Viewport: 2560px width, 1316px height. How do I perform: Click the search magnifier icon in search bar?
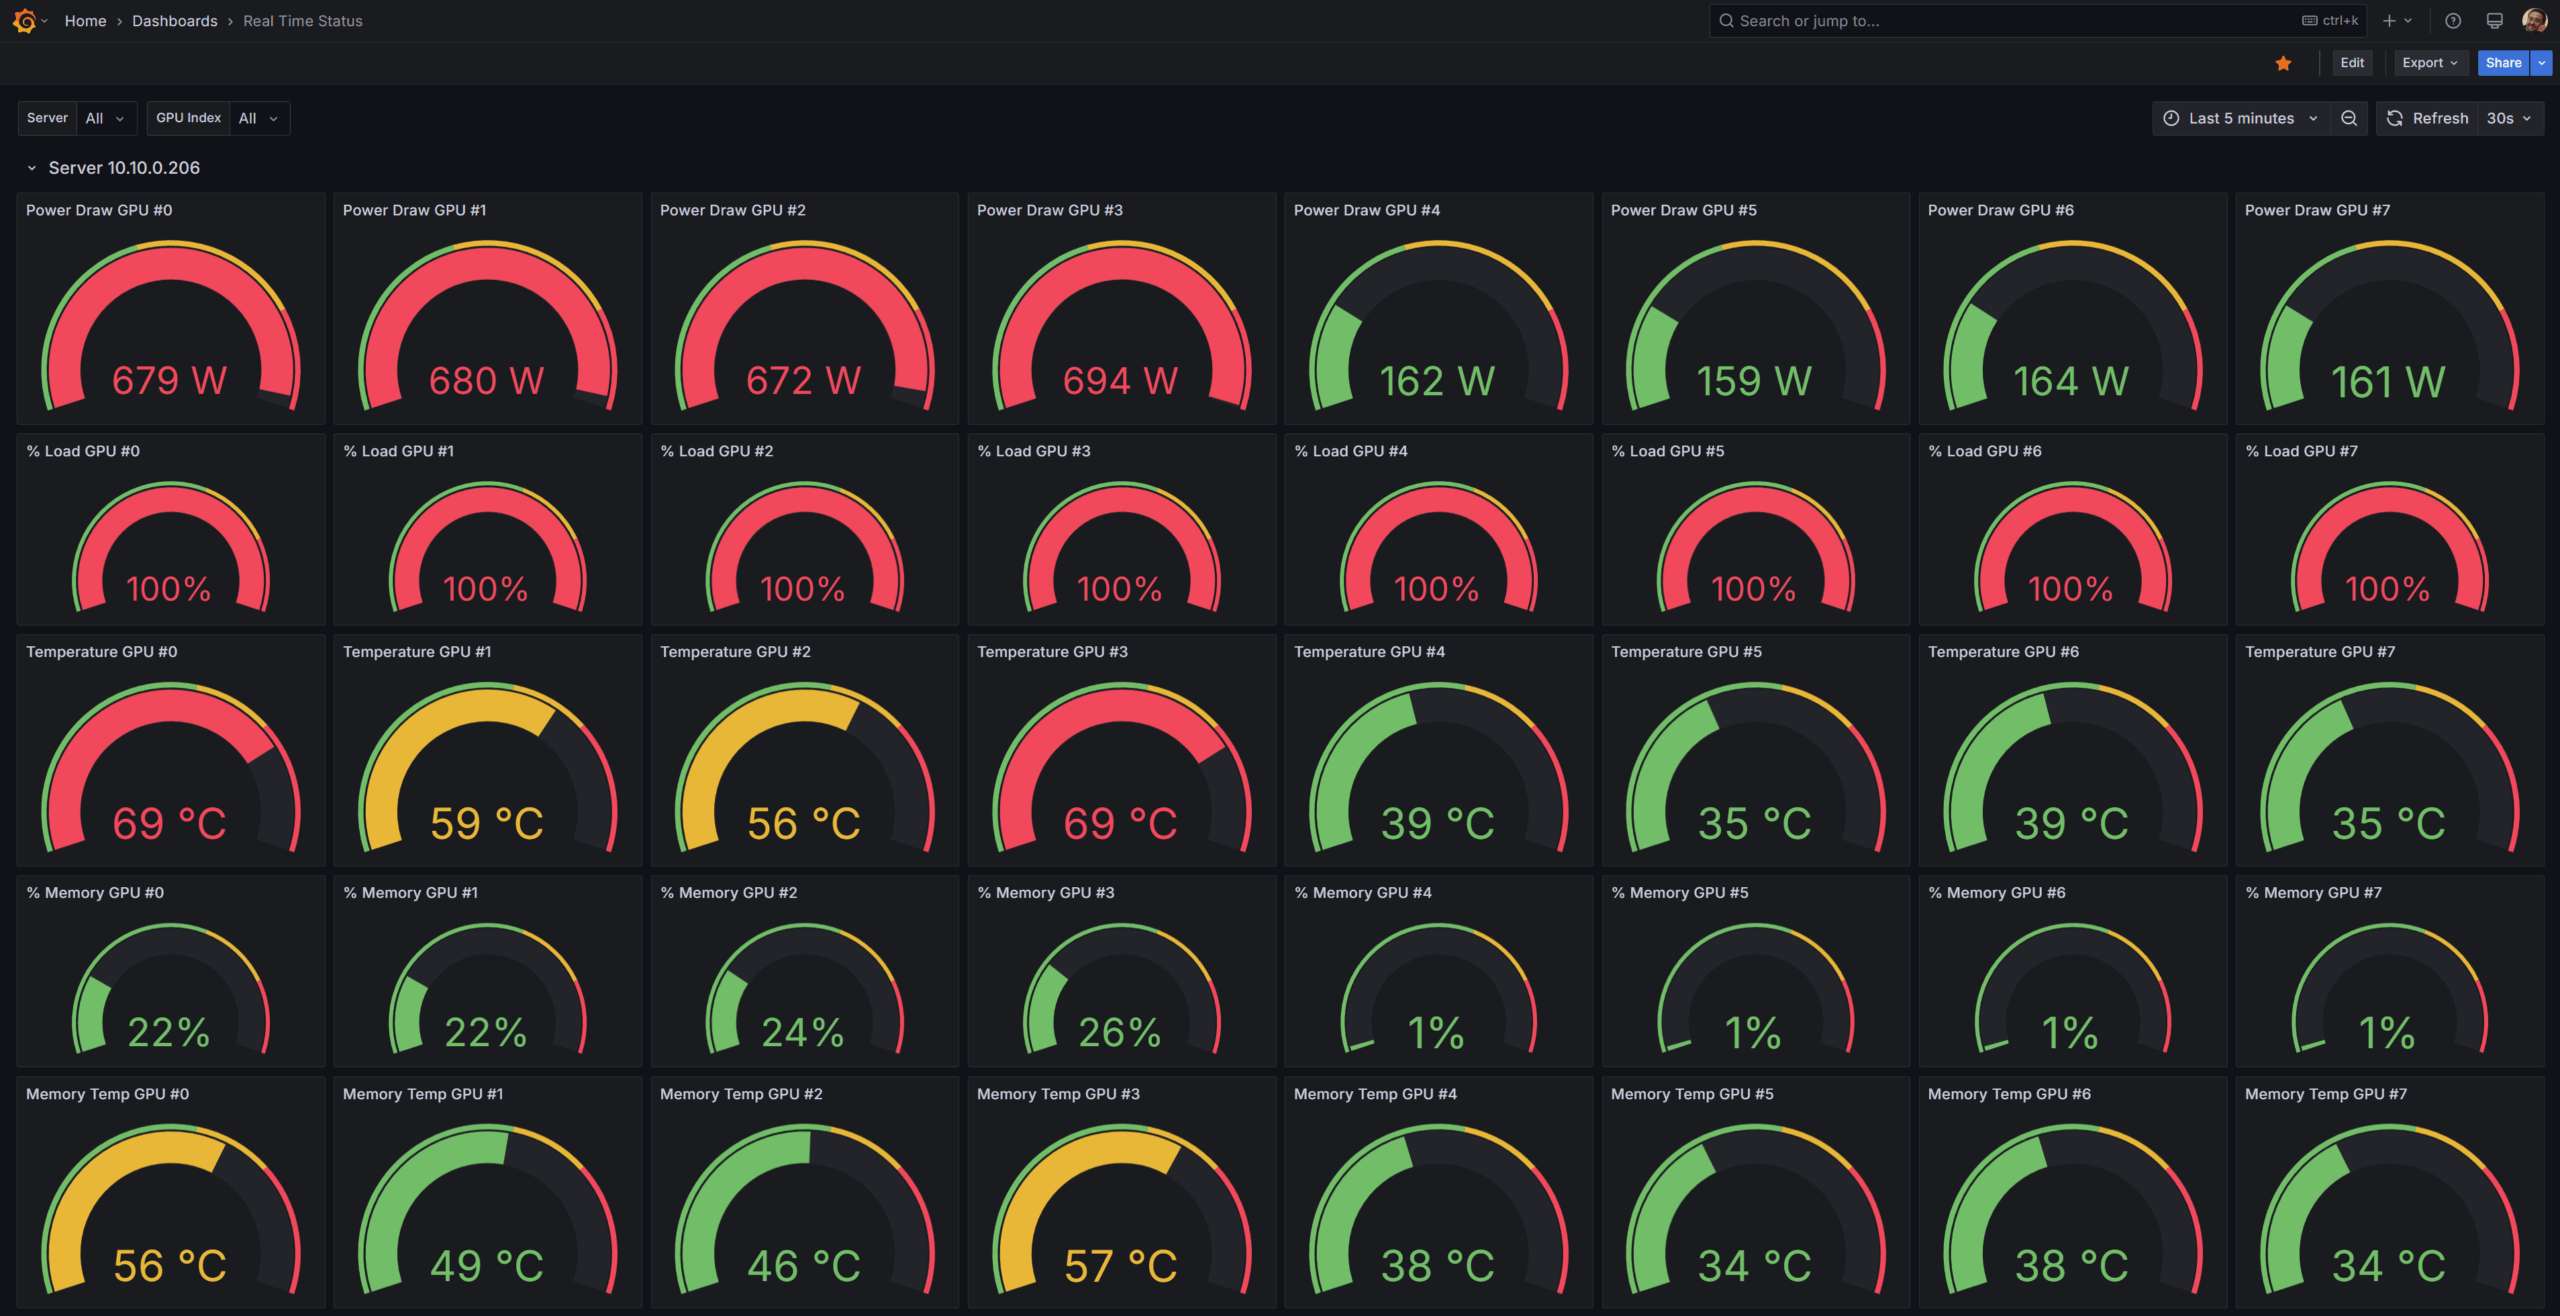1725,20
